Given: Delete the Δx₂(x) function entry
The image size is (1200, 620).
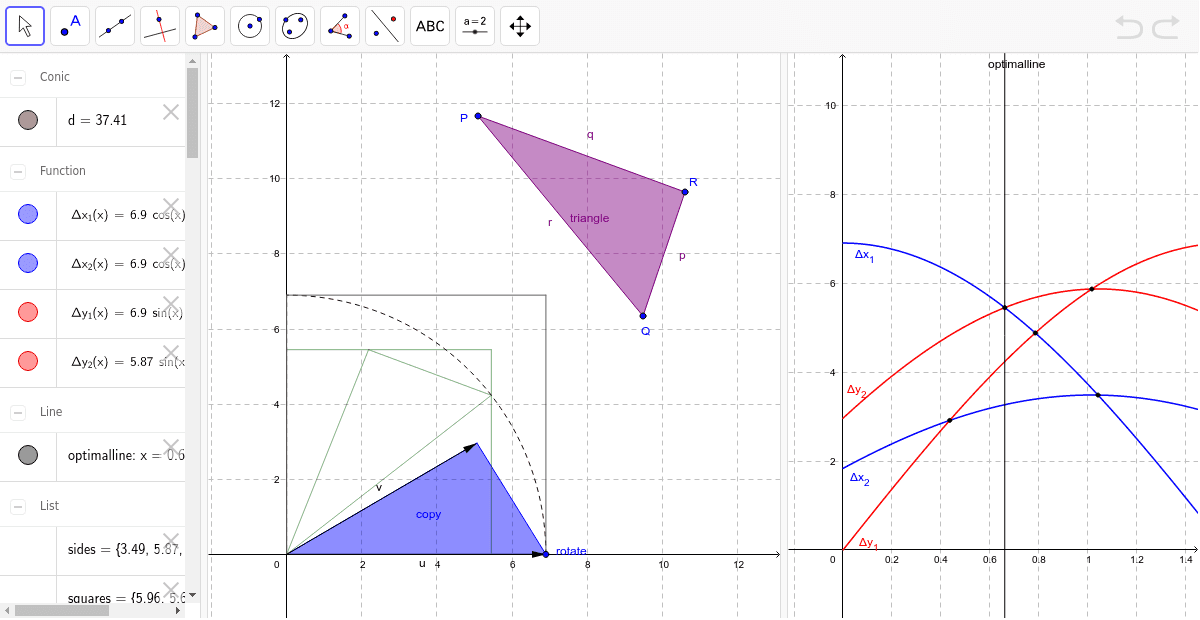Looking at the screenshot, I should point(171,255).
